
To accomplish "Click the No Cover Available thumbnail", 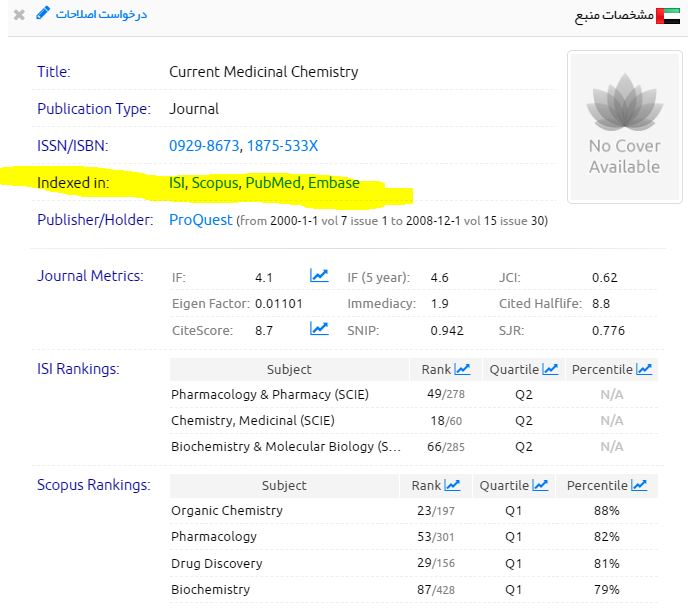I will point(623,127).
